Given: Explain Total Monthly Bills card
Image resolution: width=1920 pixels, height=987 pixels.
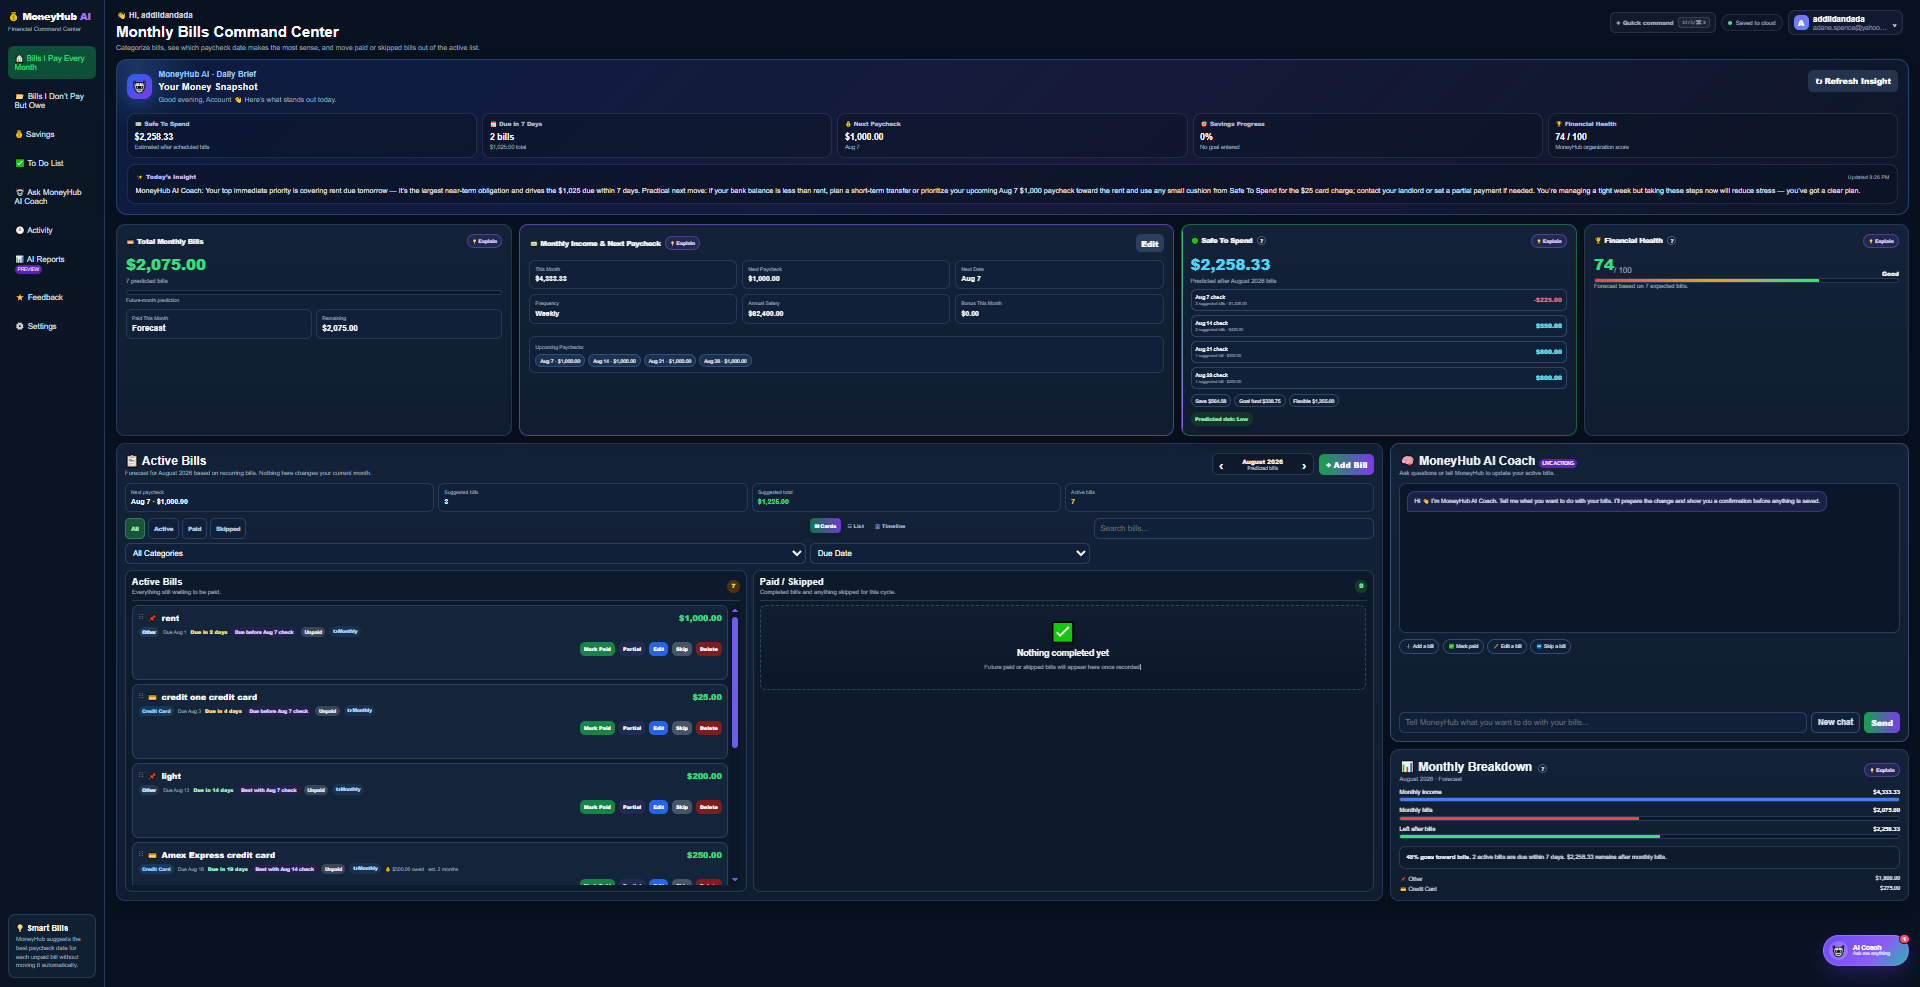Looking at the screenshot, I should pos(485,241).
